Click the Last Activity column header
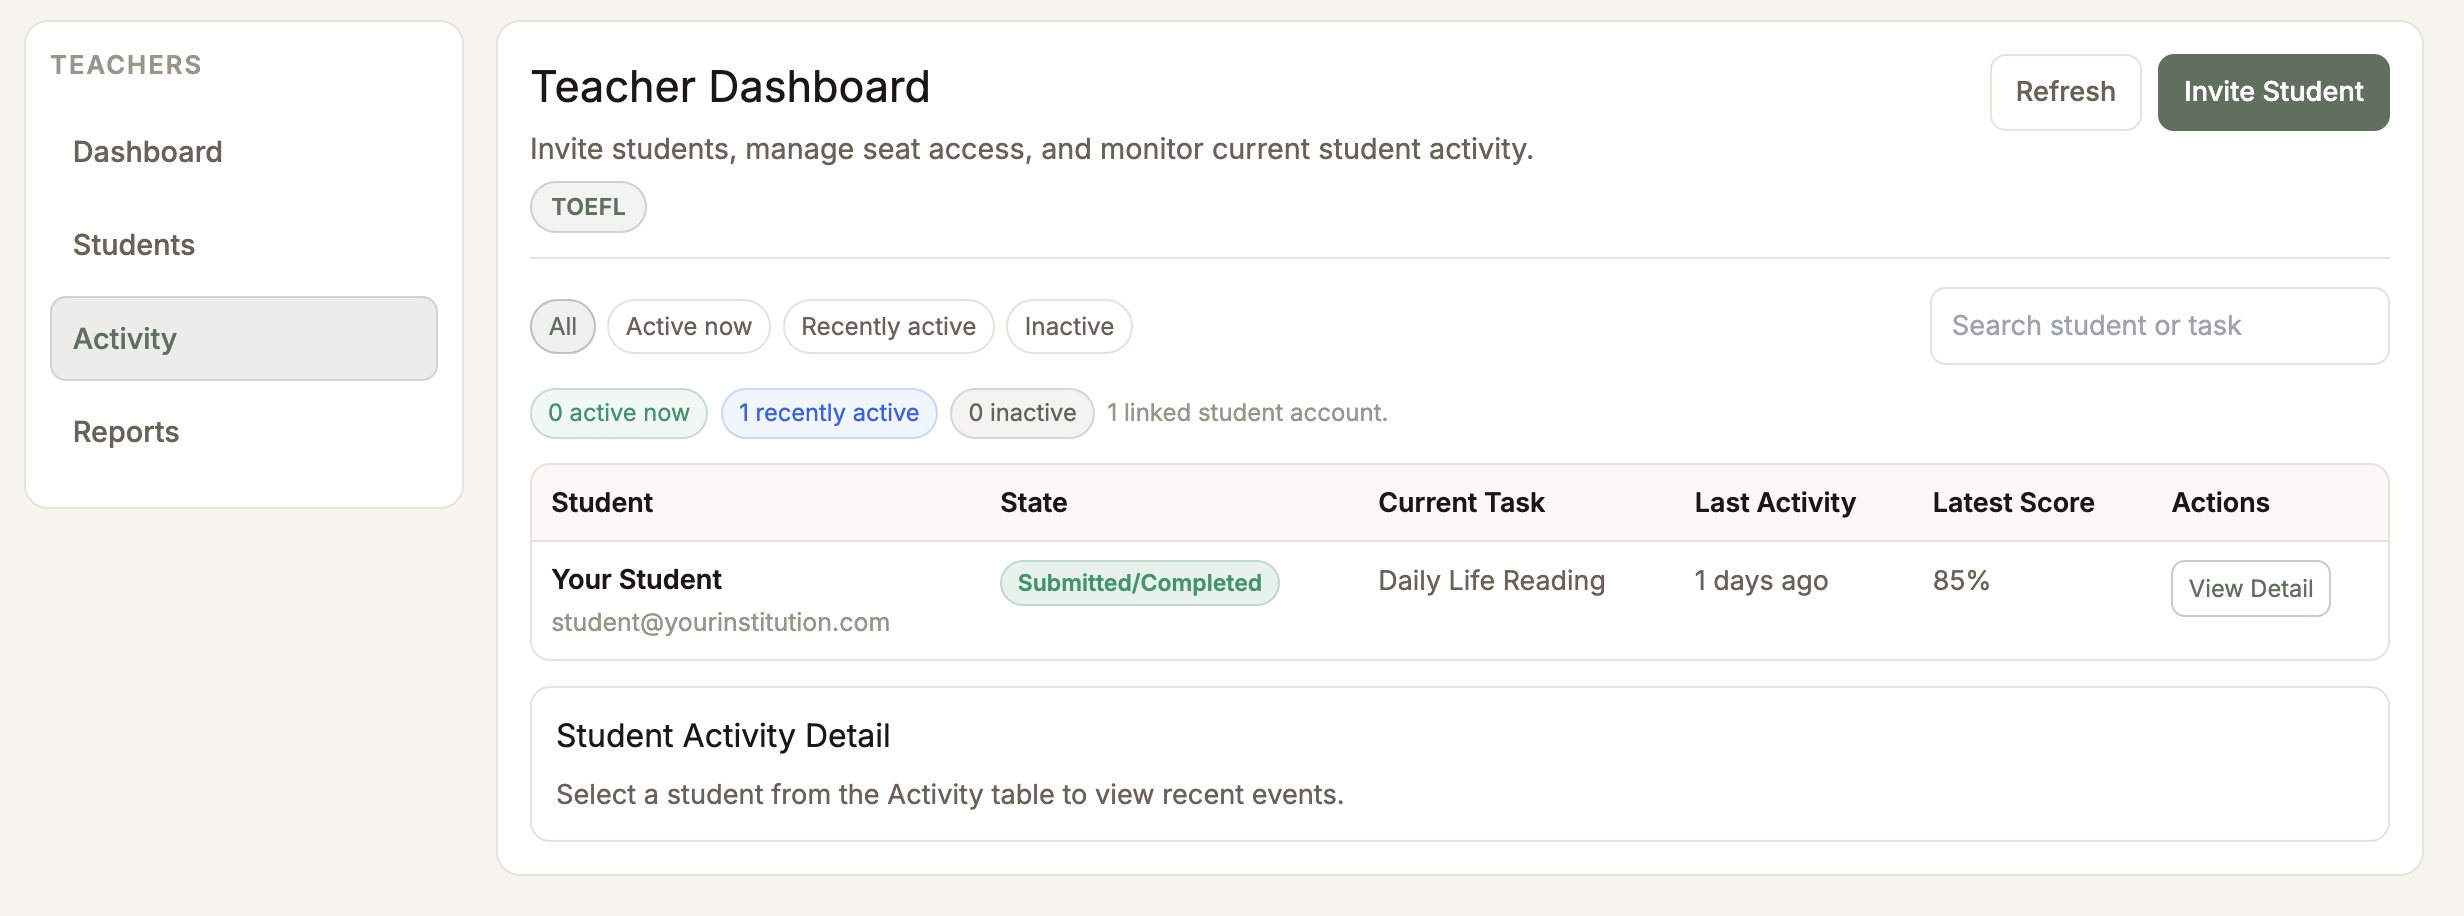2464x916 pixels. [1774, 502]
